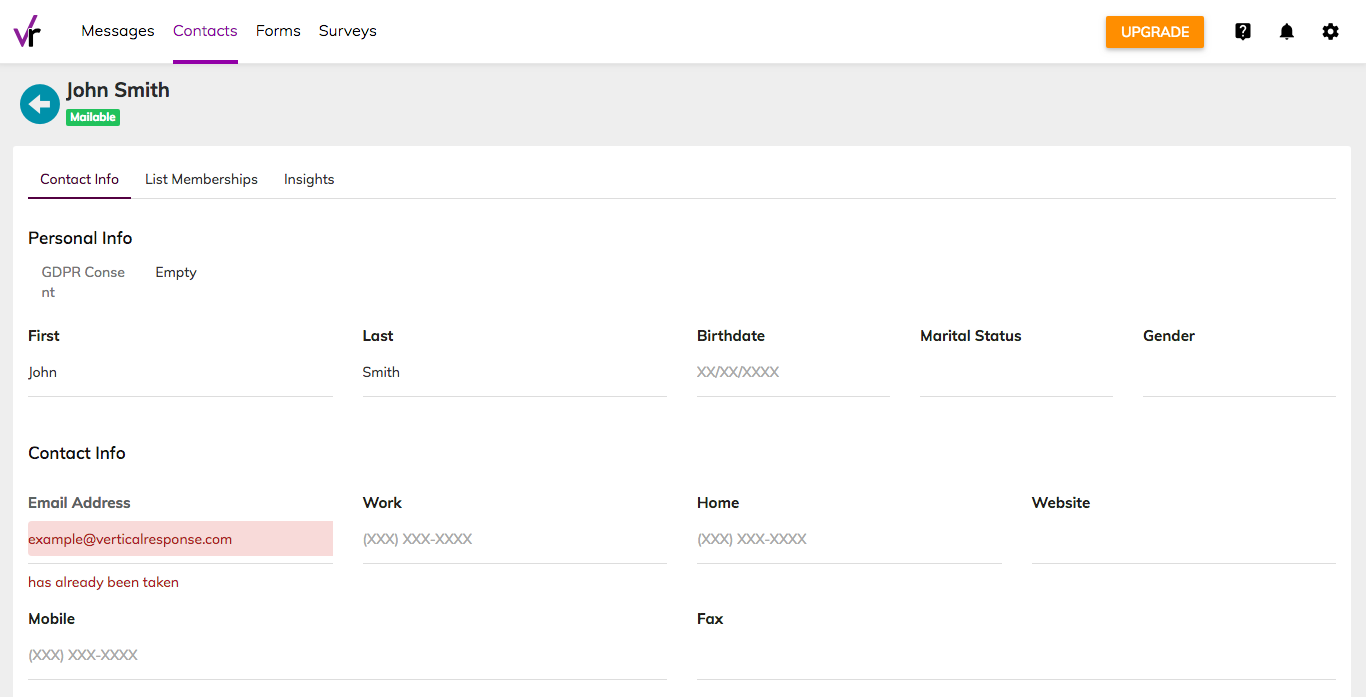Switch to the Insights tab
This screenshot has height=697, width=1366.
click(309, 179)
